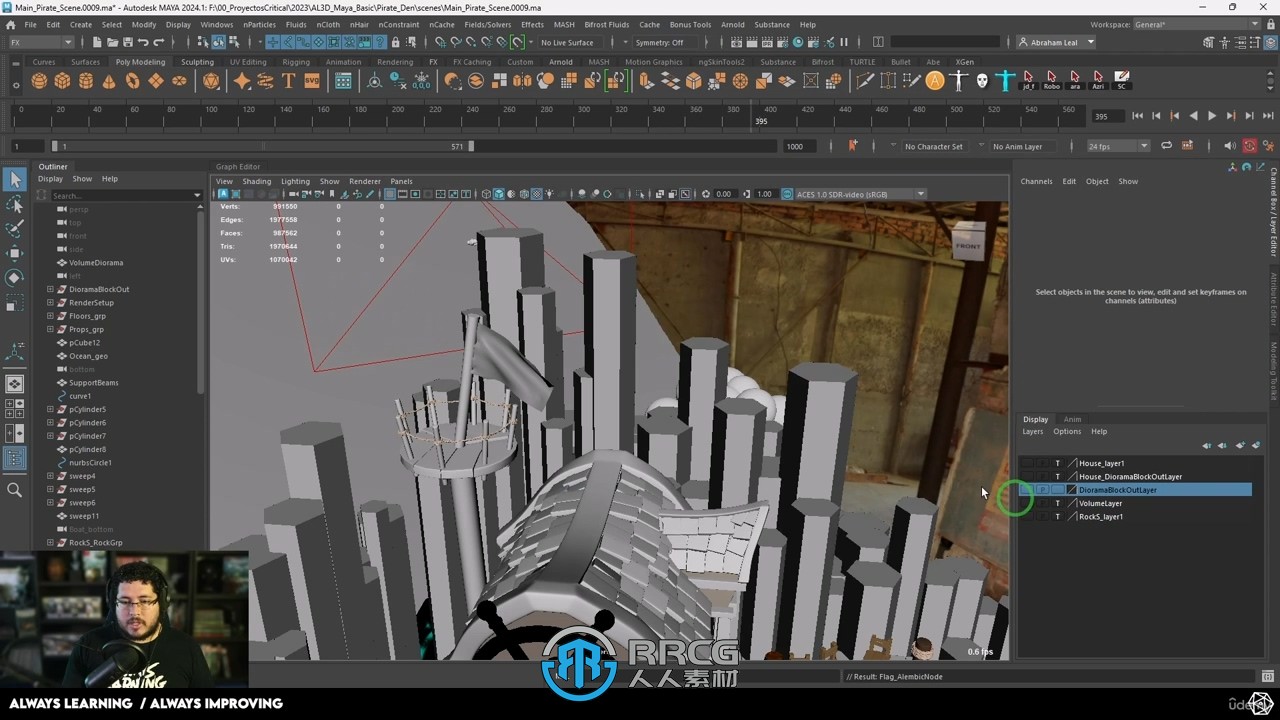Go to start of playback range
Viewport: 1280px width, 720px height.
(1137, 116)
